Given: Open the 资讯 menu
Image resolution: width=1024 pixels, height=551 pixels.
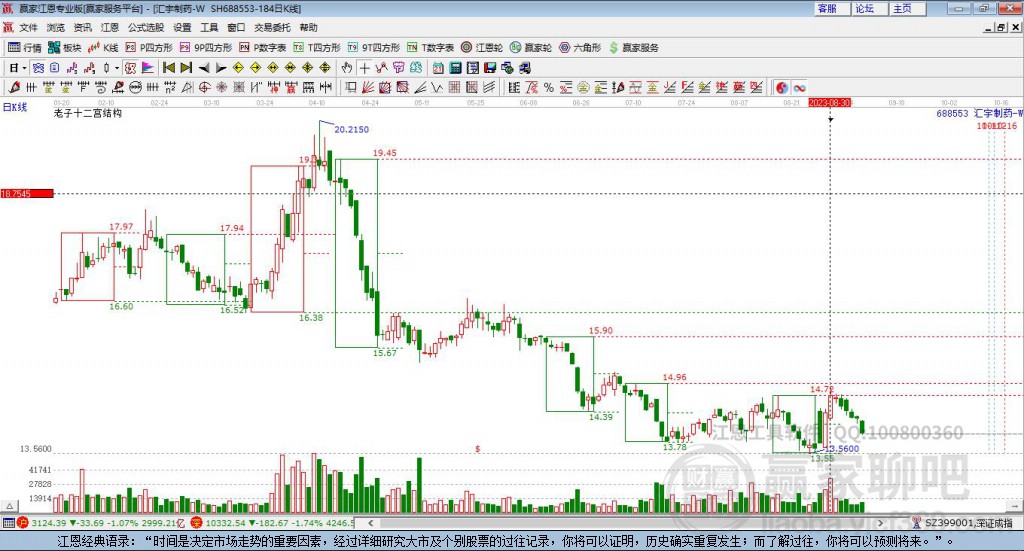Looking at the screenshot, I should click(82, 27).
